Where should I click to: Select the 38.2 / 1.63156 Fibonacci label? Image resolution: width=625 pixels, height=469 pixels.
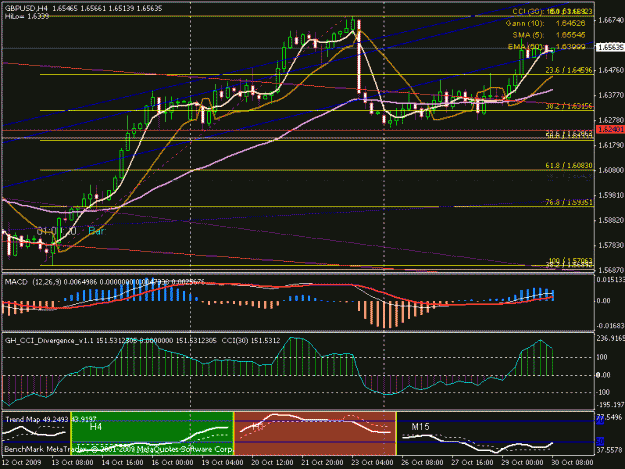[x=569, y=106]
